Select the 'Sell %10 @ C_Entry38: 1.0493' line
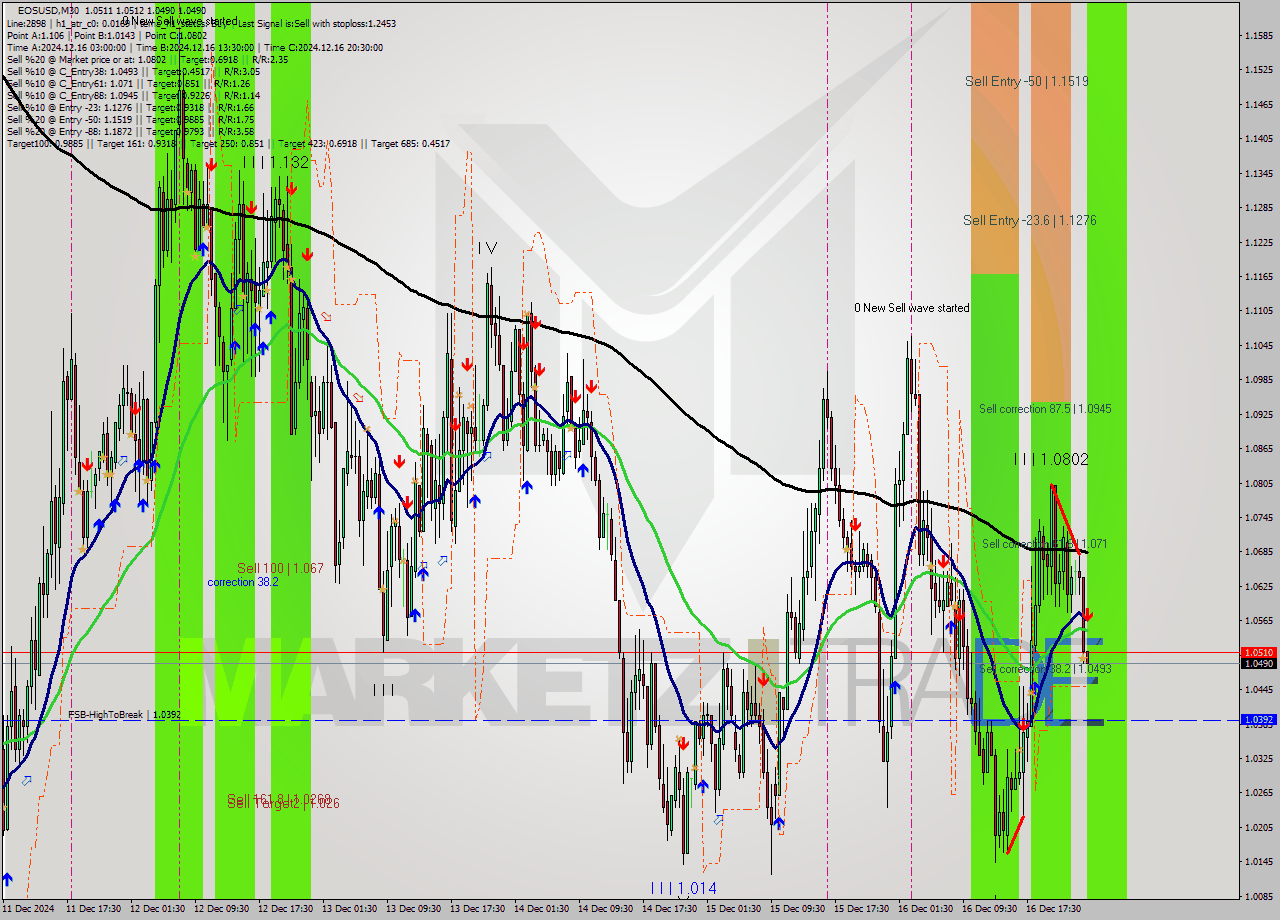The image size is (1280, 920). point(133,71)
